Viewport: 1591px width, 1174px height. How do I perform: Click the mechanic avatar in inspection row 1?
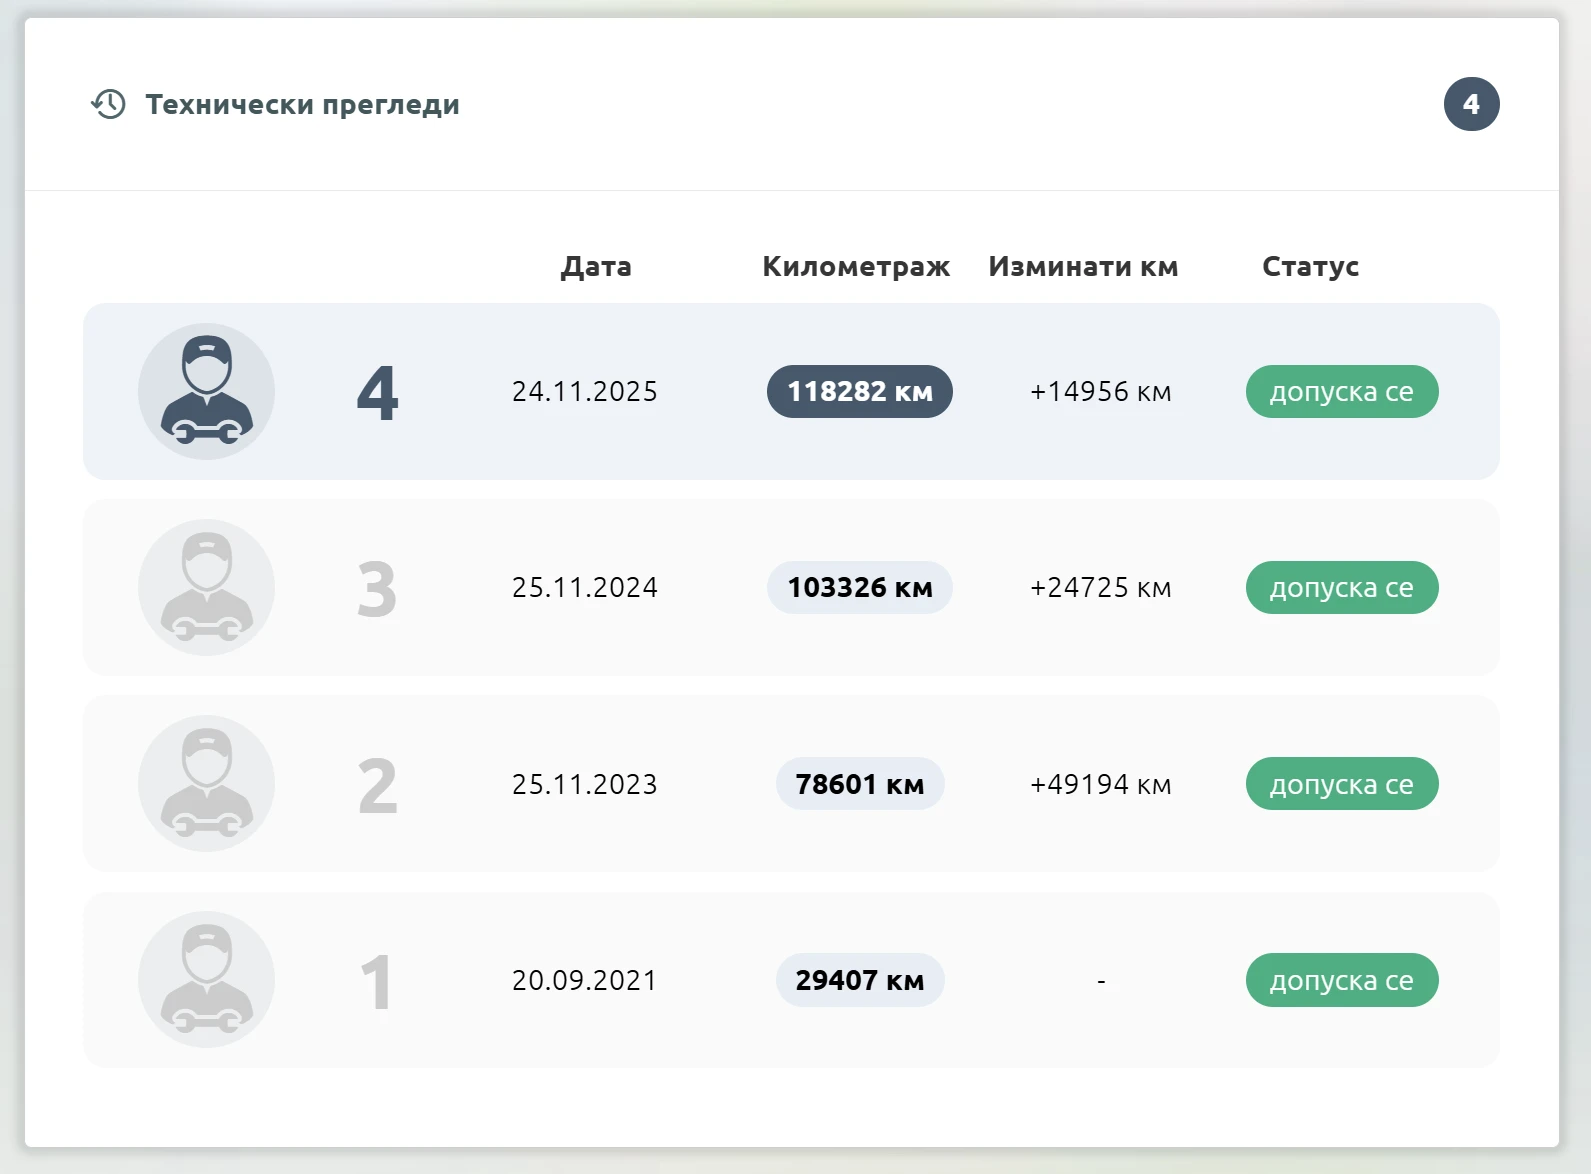coord(206,979)
